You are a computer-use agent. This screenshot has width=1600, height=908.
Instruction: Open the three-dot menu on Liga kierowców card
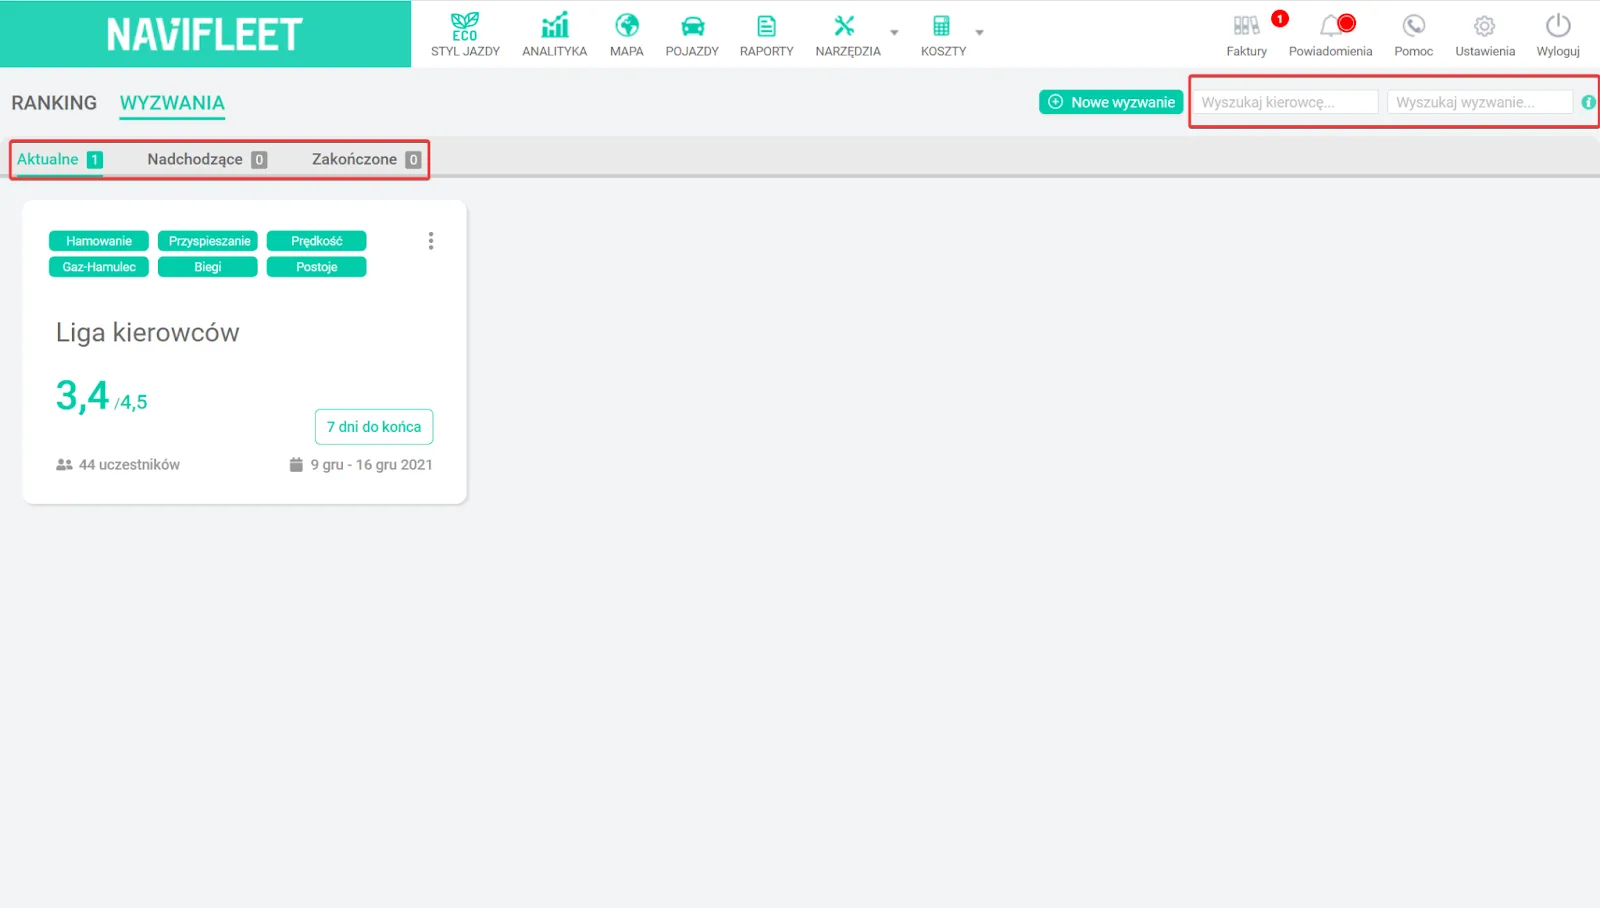click(431, 241)
